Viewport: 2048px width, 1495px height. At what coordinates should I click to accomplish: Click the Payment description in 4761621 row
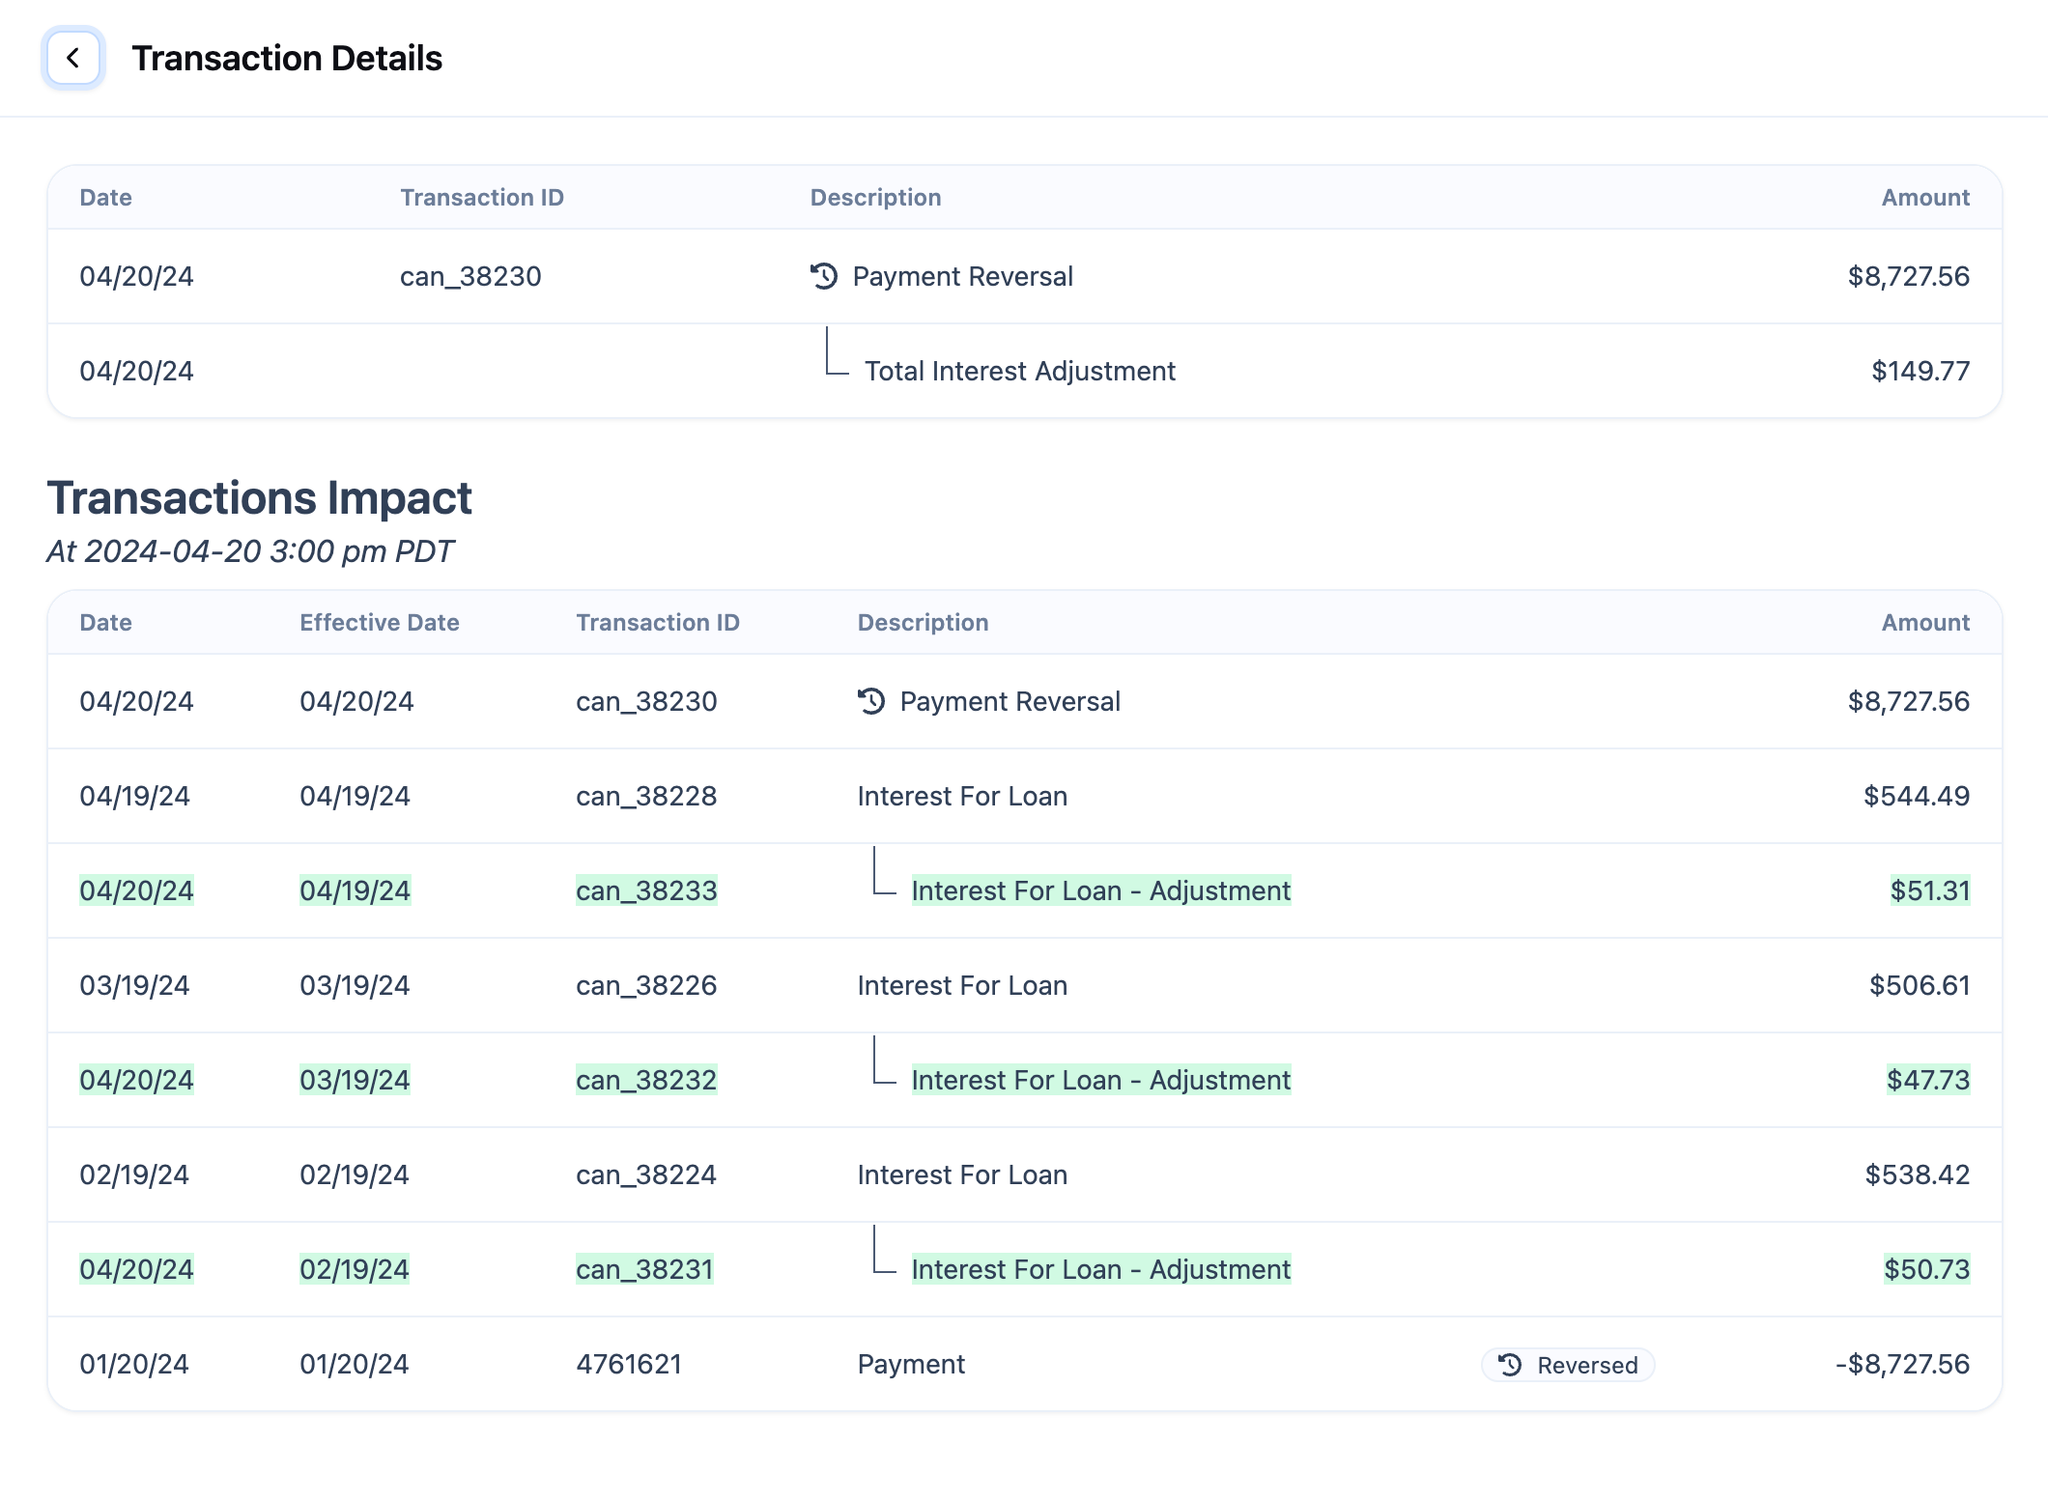(911, 1364)
